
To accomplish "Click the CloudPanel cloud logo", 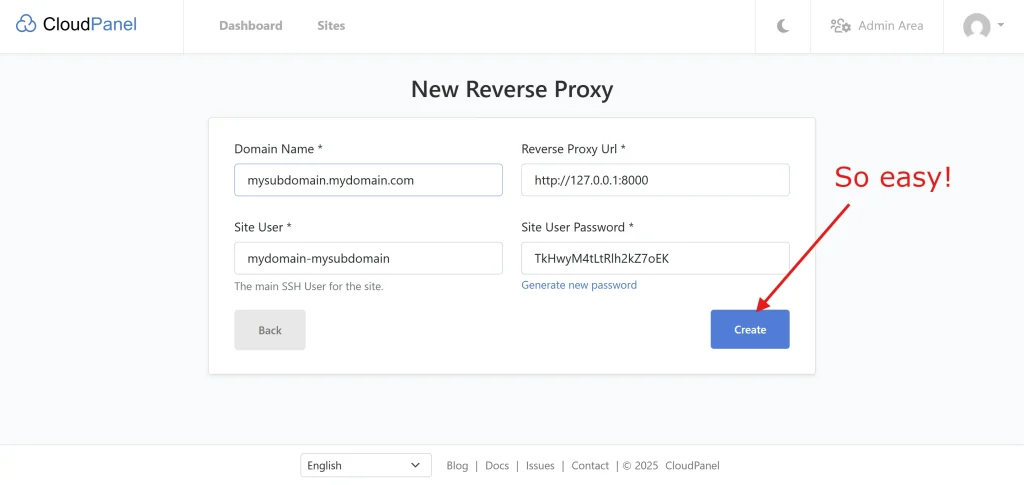I will (27, 24).
